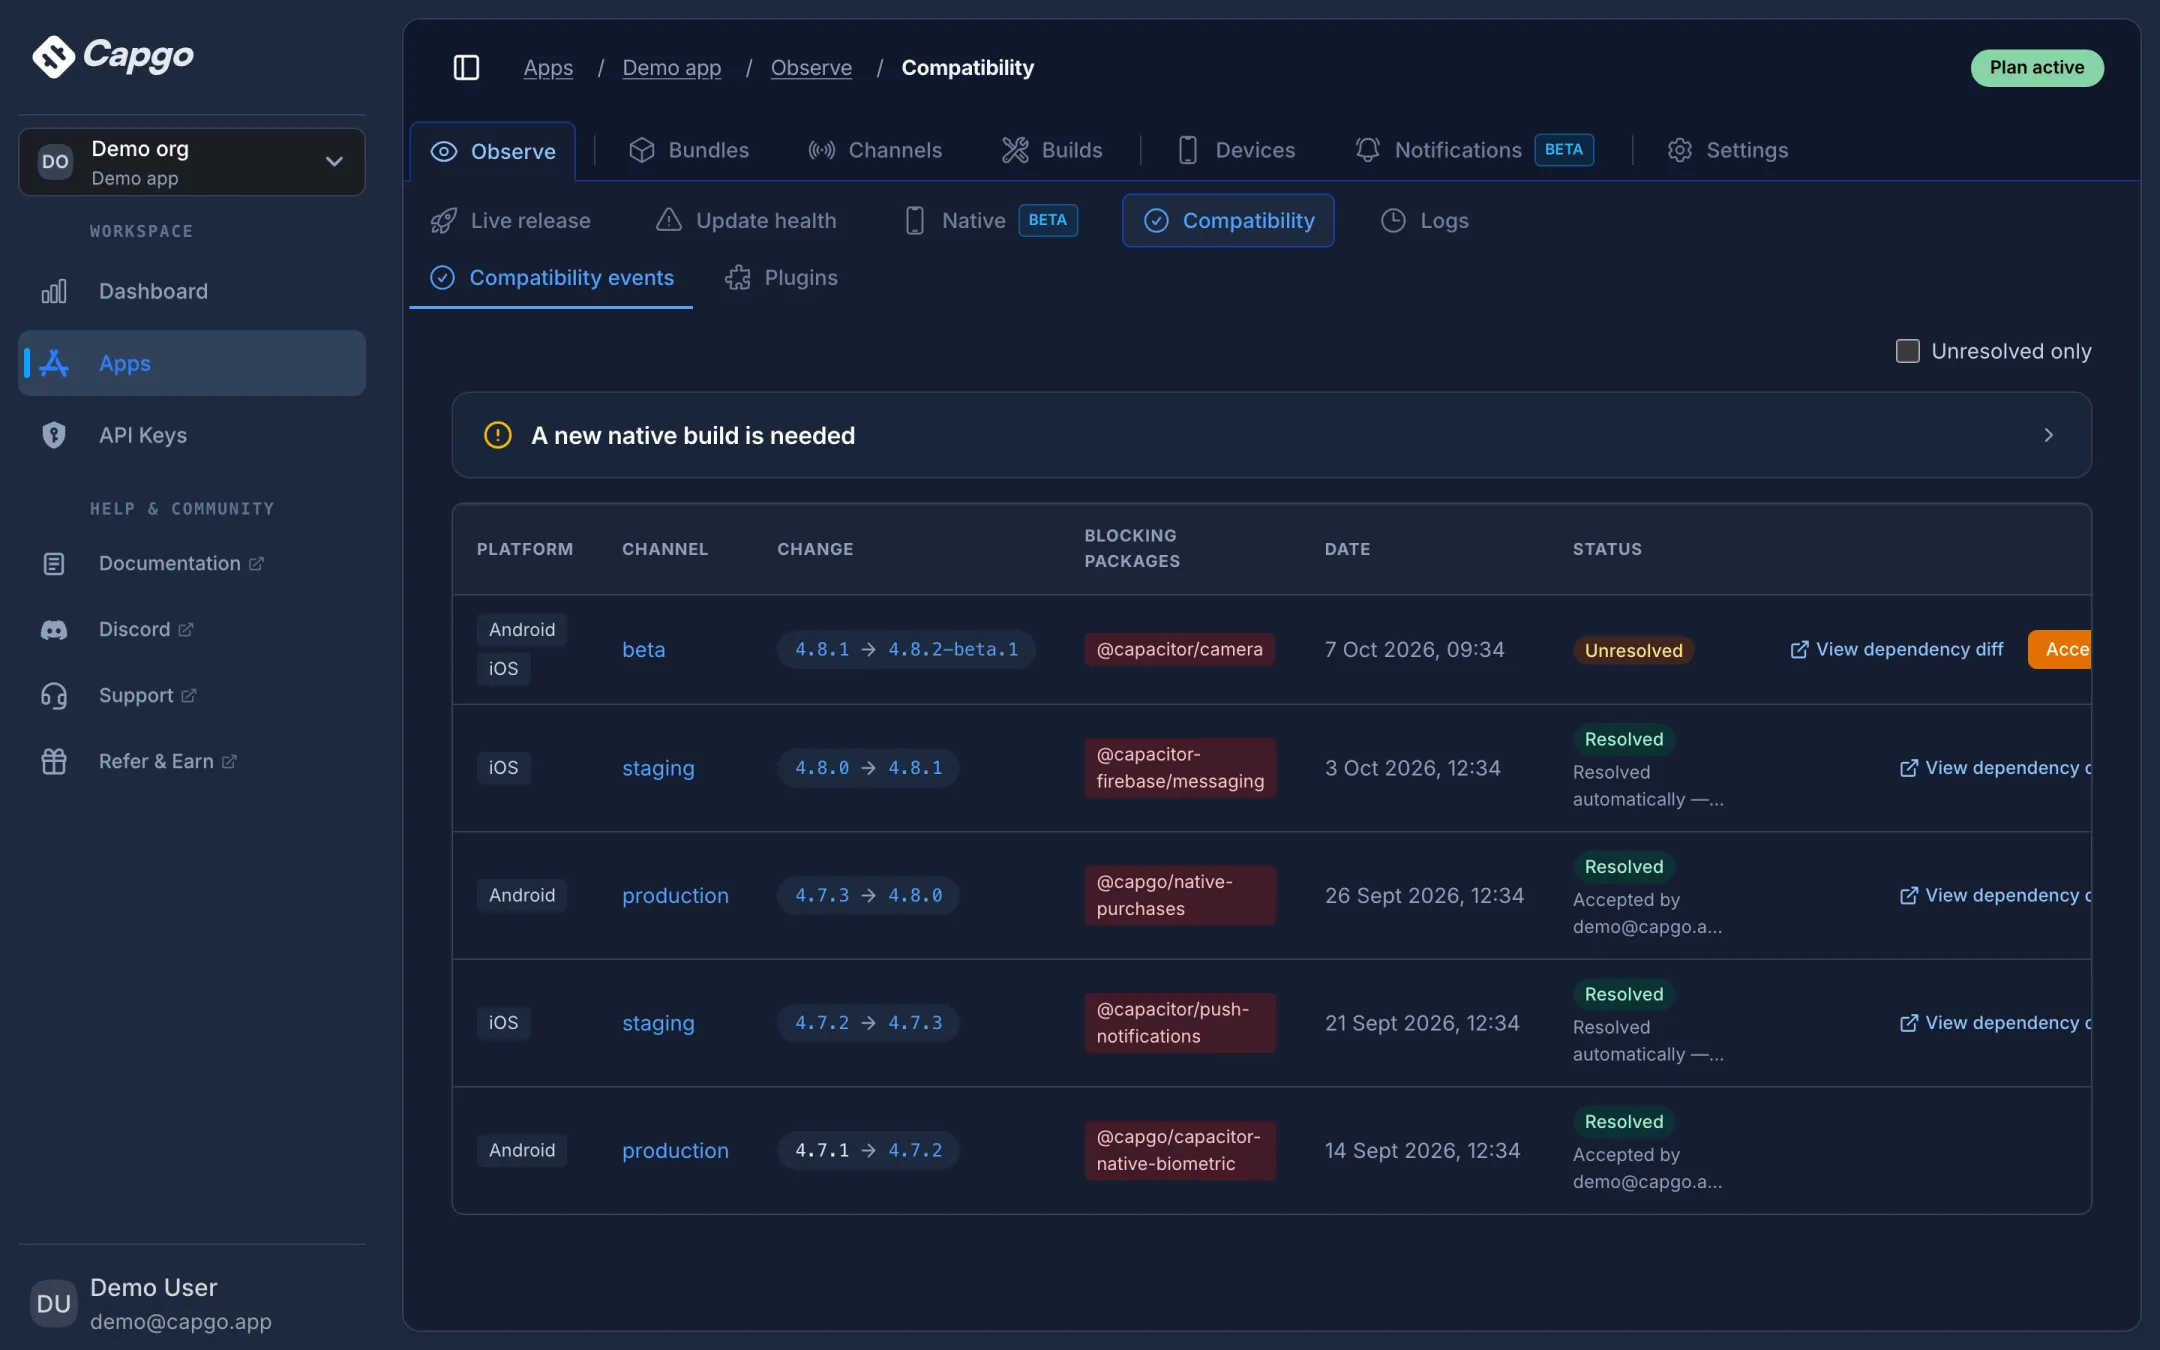2160x1350 pixels.
Task: Click the Unresolved status badge
Action: (x=1633, y=650)
